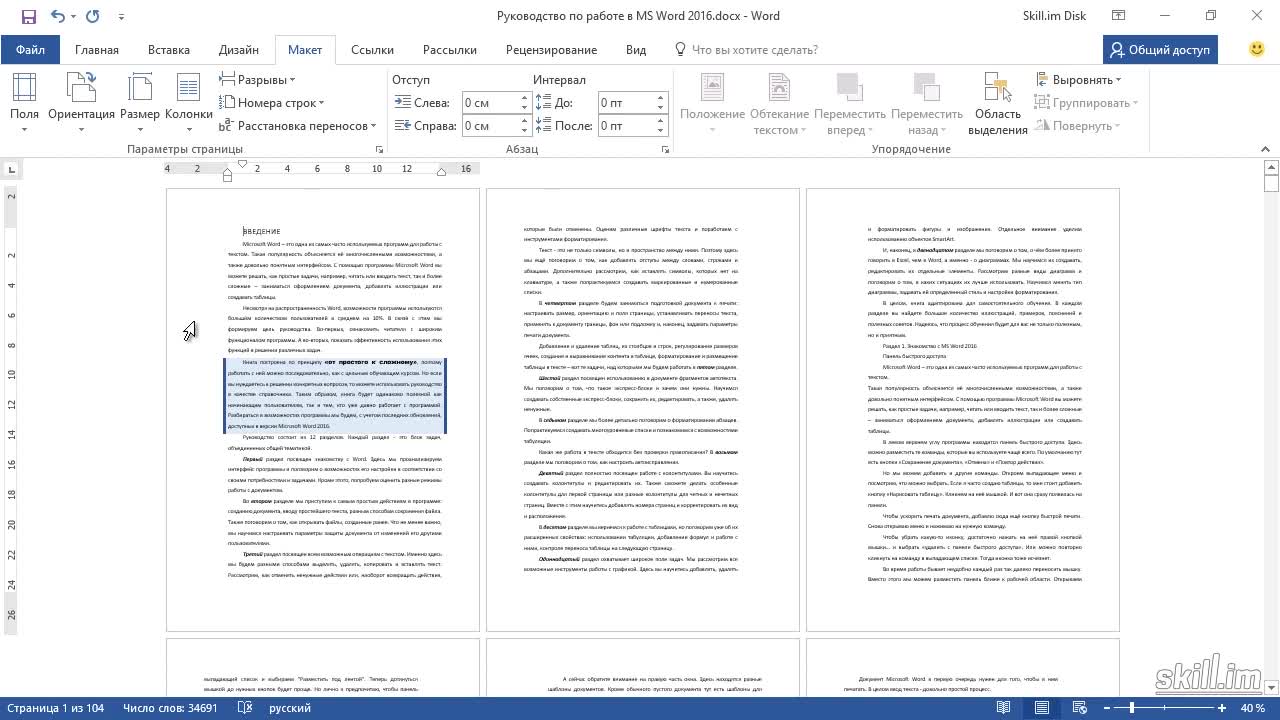This screenshot has height=720, width=1280.
Task: Switch to the Рассылки tab
Action: [449, 50]
